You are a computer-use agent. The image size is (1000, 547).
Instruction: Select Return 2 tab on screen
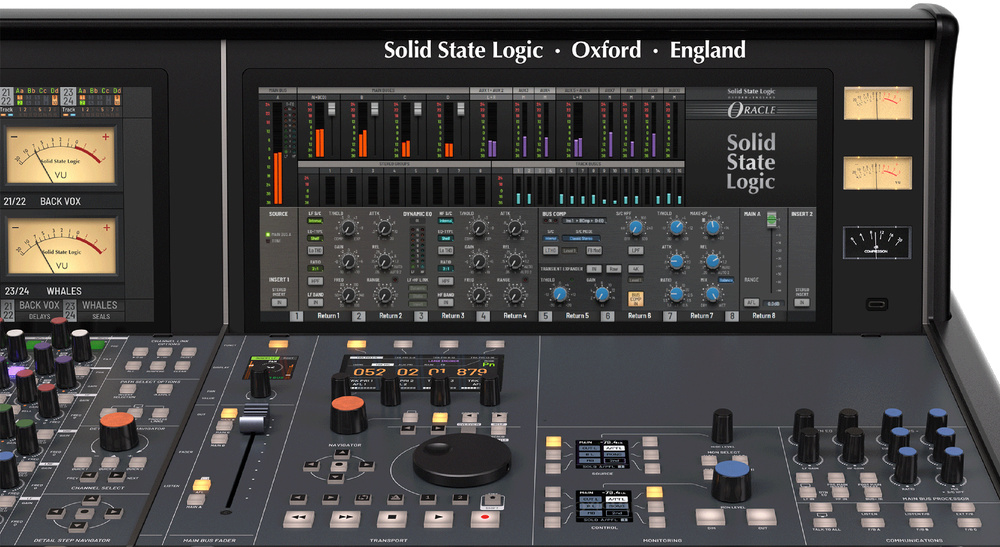pos(390,316)
